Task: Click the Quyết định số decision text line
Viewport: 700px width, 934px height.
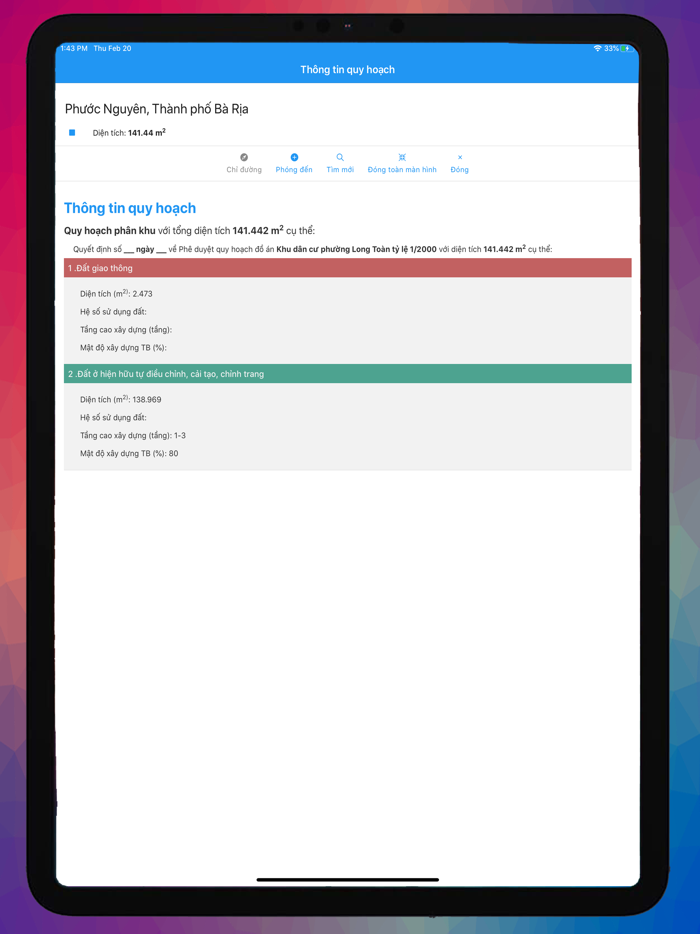Action: point(313,249)
